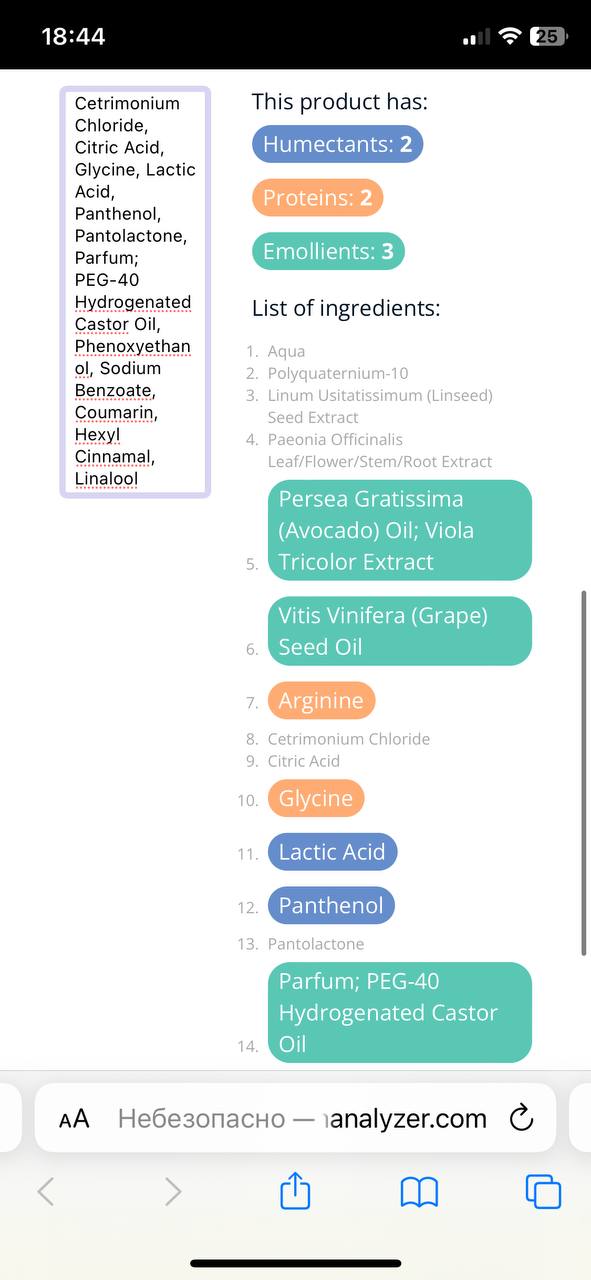Tap Vitis Vinifera (Grape) Seed Oil tag
The image size is (591, 1280).
tap(400, 631)
